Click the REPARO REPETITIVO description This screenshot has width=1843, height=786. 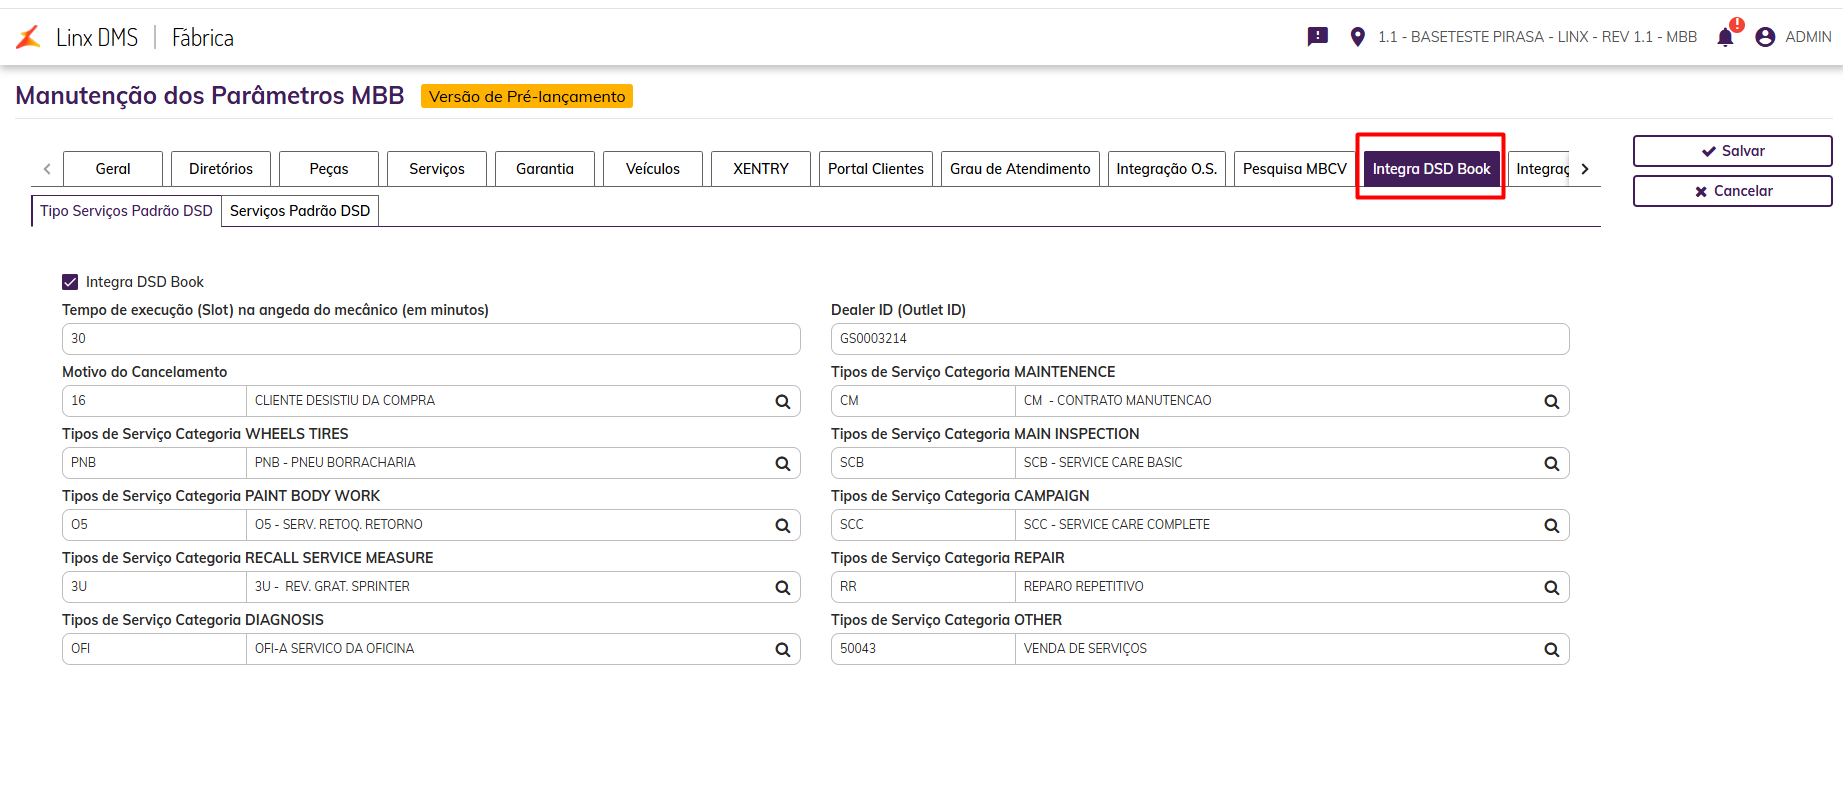pos(1084,587)
